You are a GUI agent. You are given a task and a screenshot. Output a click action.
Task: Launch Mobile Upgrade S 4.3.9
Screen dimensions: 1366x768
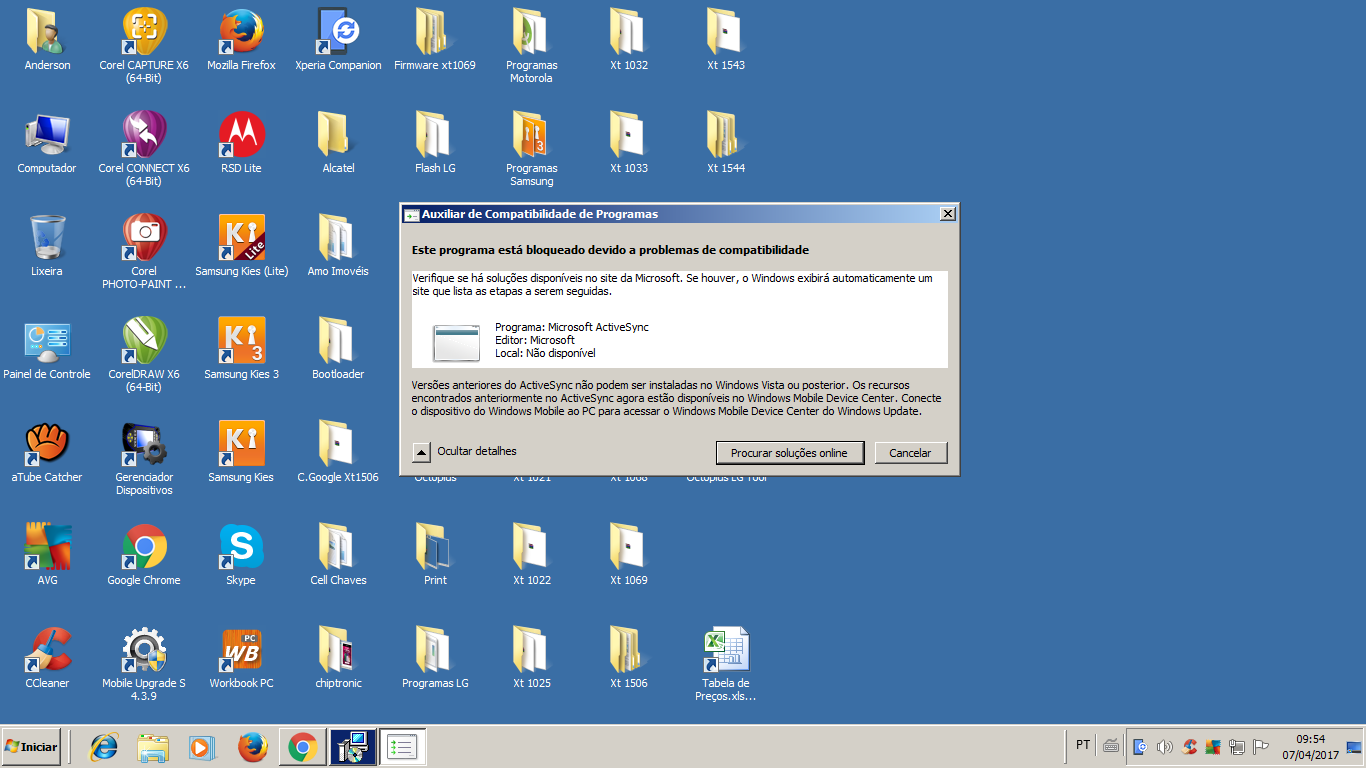[144, 664]
